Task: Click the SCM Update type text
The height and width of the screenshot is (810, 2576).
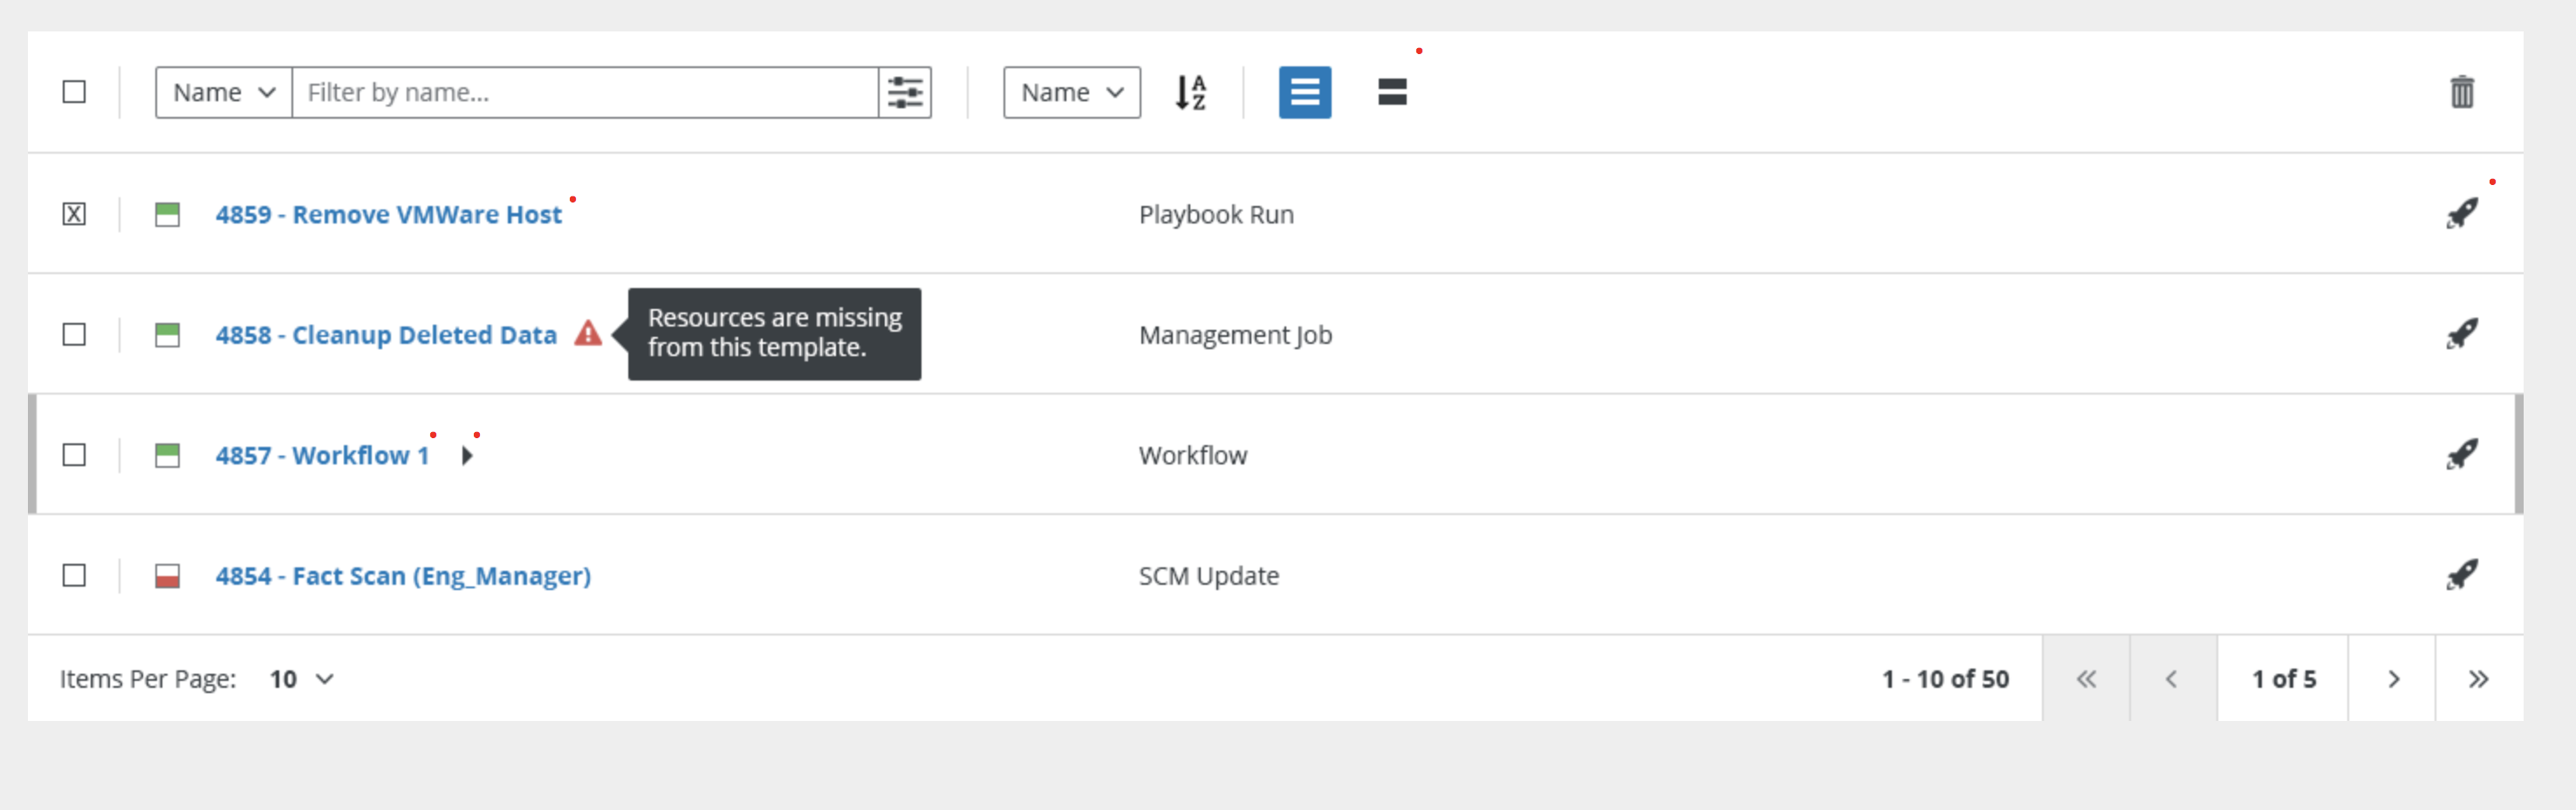Action: [x=1209, y=575]
